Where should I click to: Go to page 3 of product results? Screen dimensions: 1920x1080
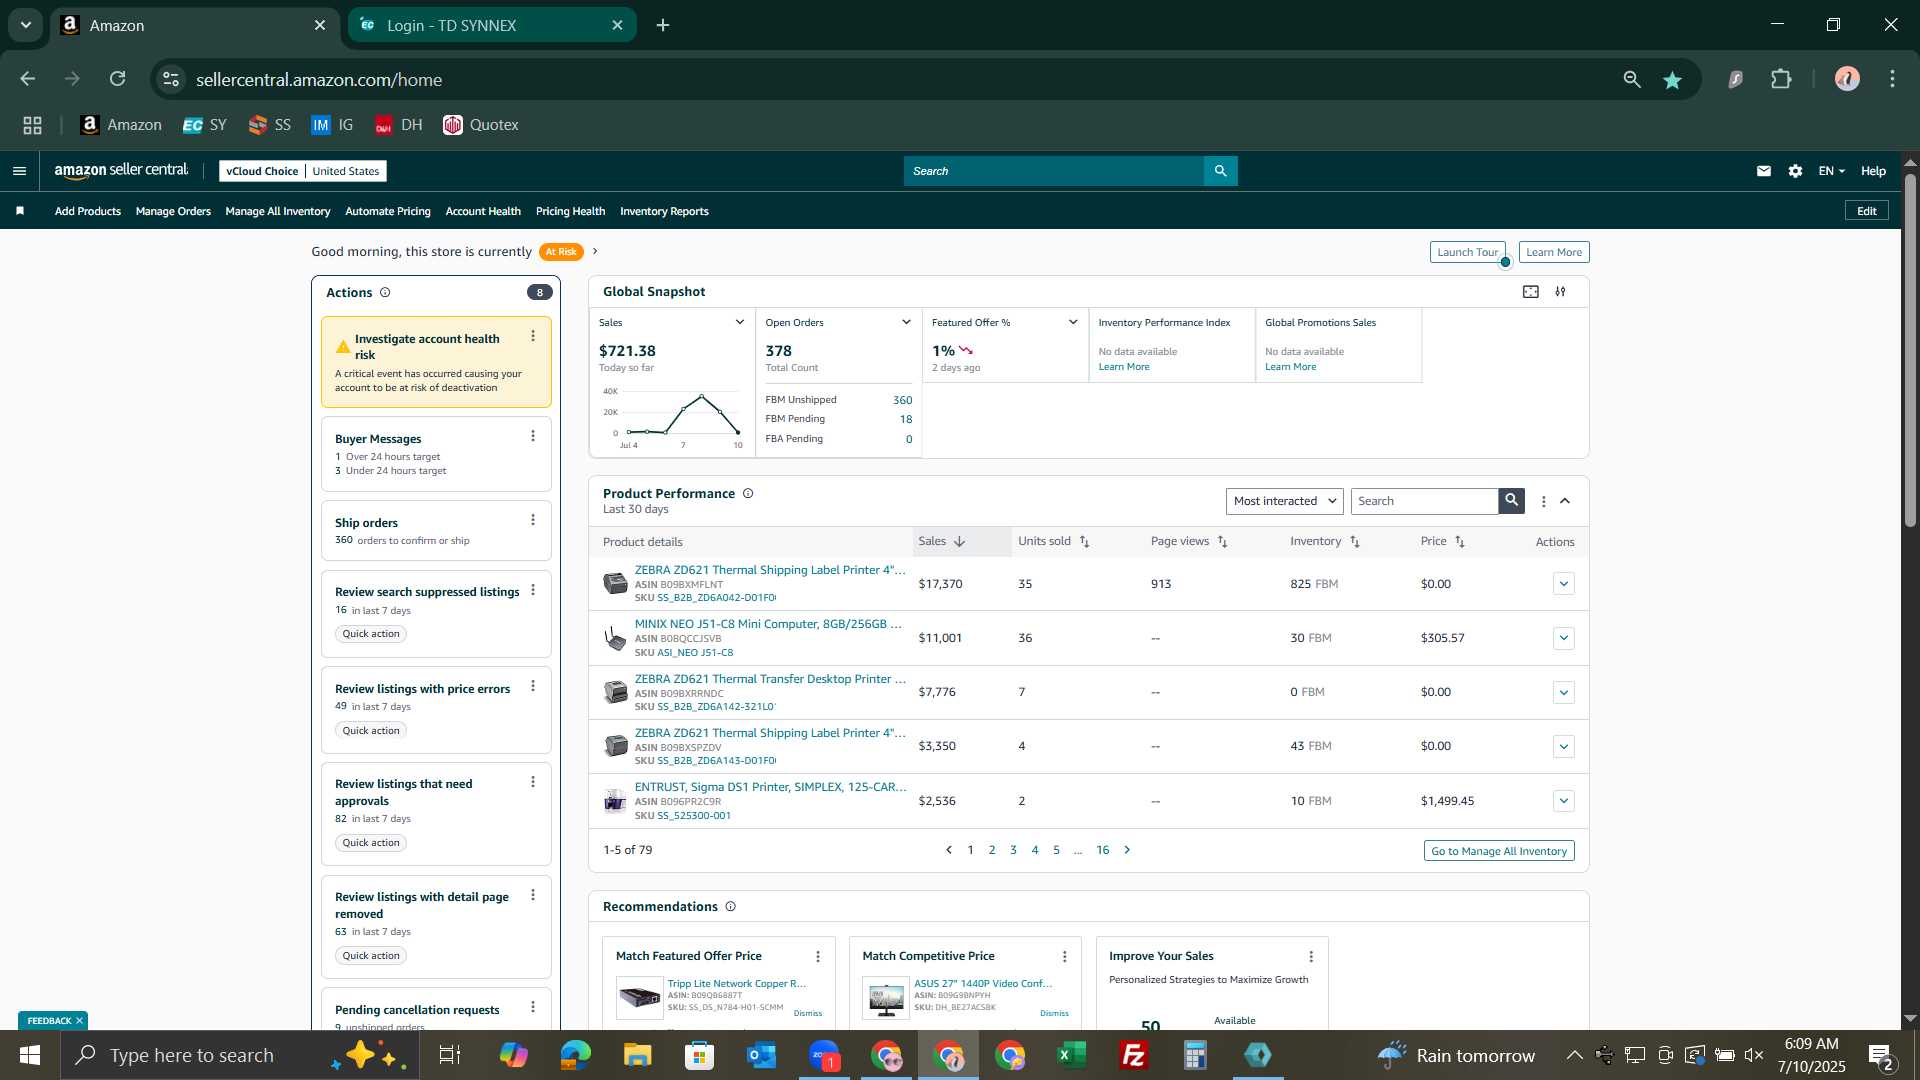[1013, 850]
